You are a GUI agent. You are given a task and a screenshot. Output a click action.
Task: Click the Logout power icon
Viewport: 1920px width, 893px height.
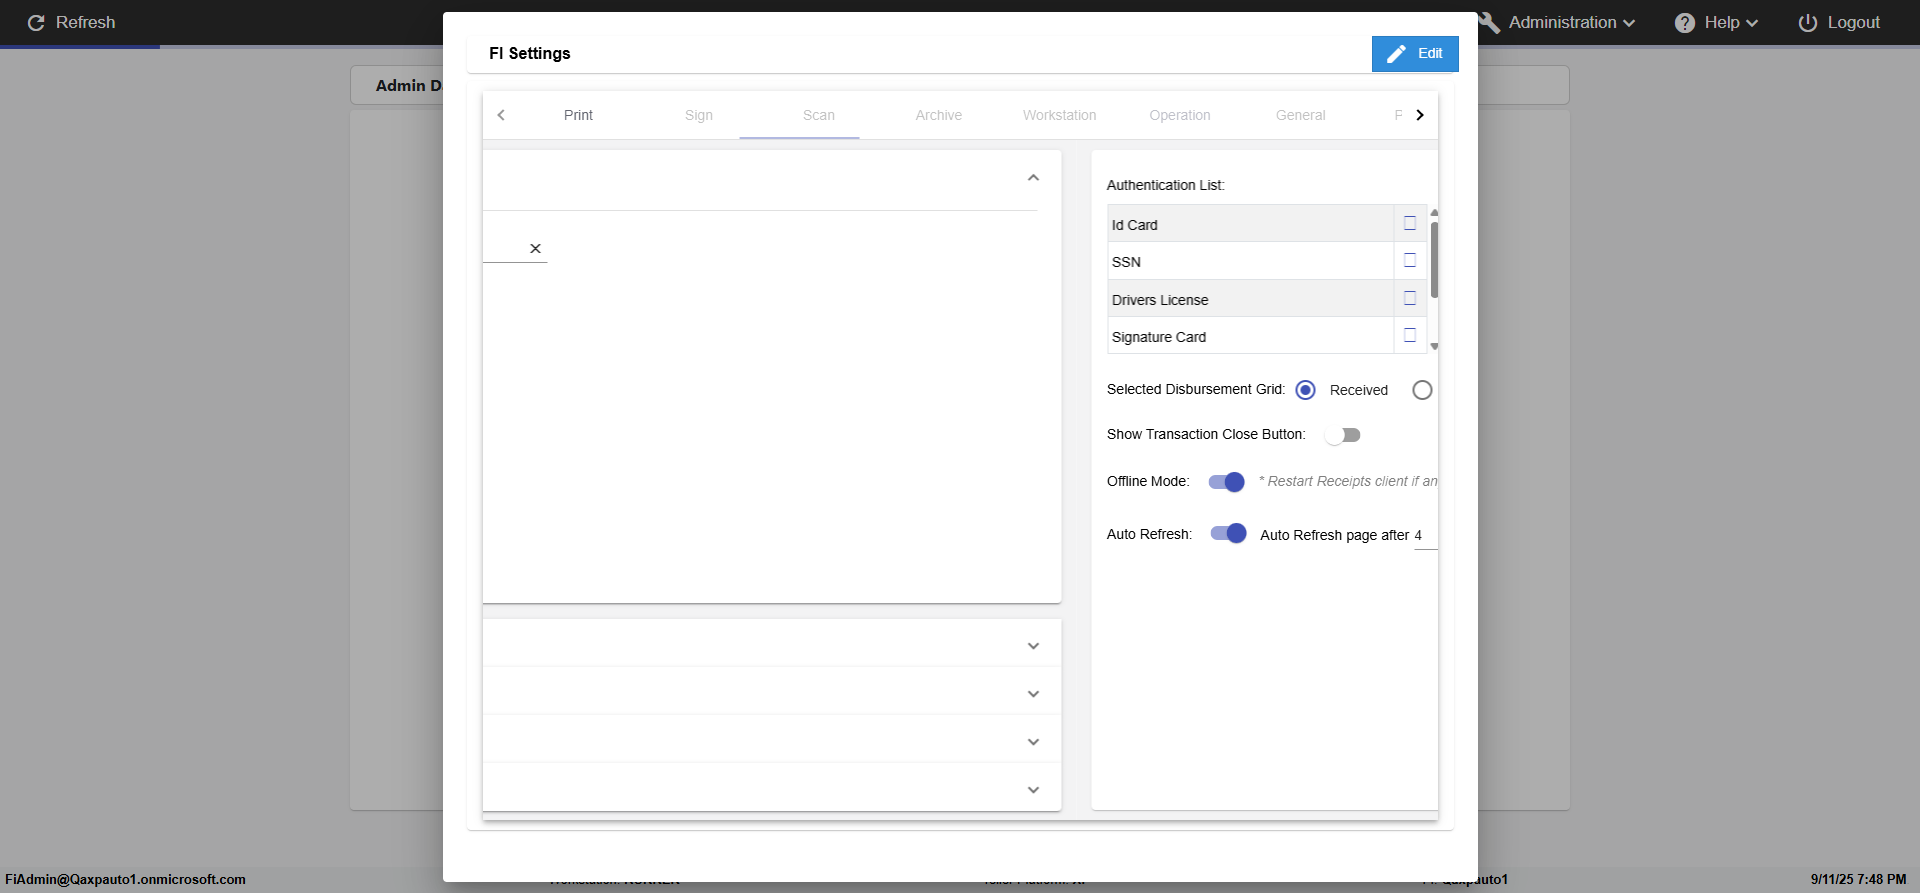point(1807,22)
